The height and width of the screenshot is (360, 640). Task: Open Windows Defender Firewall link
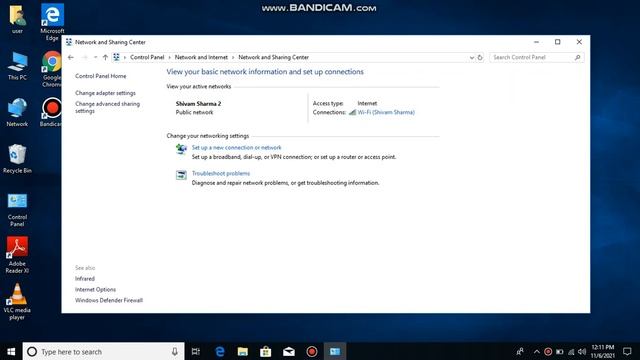(x=109, y=300)
